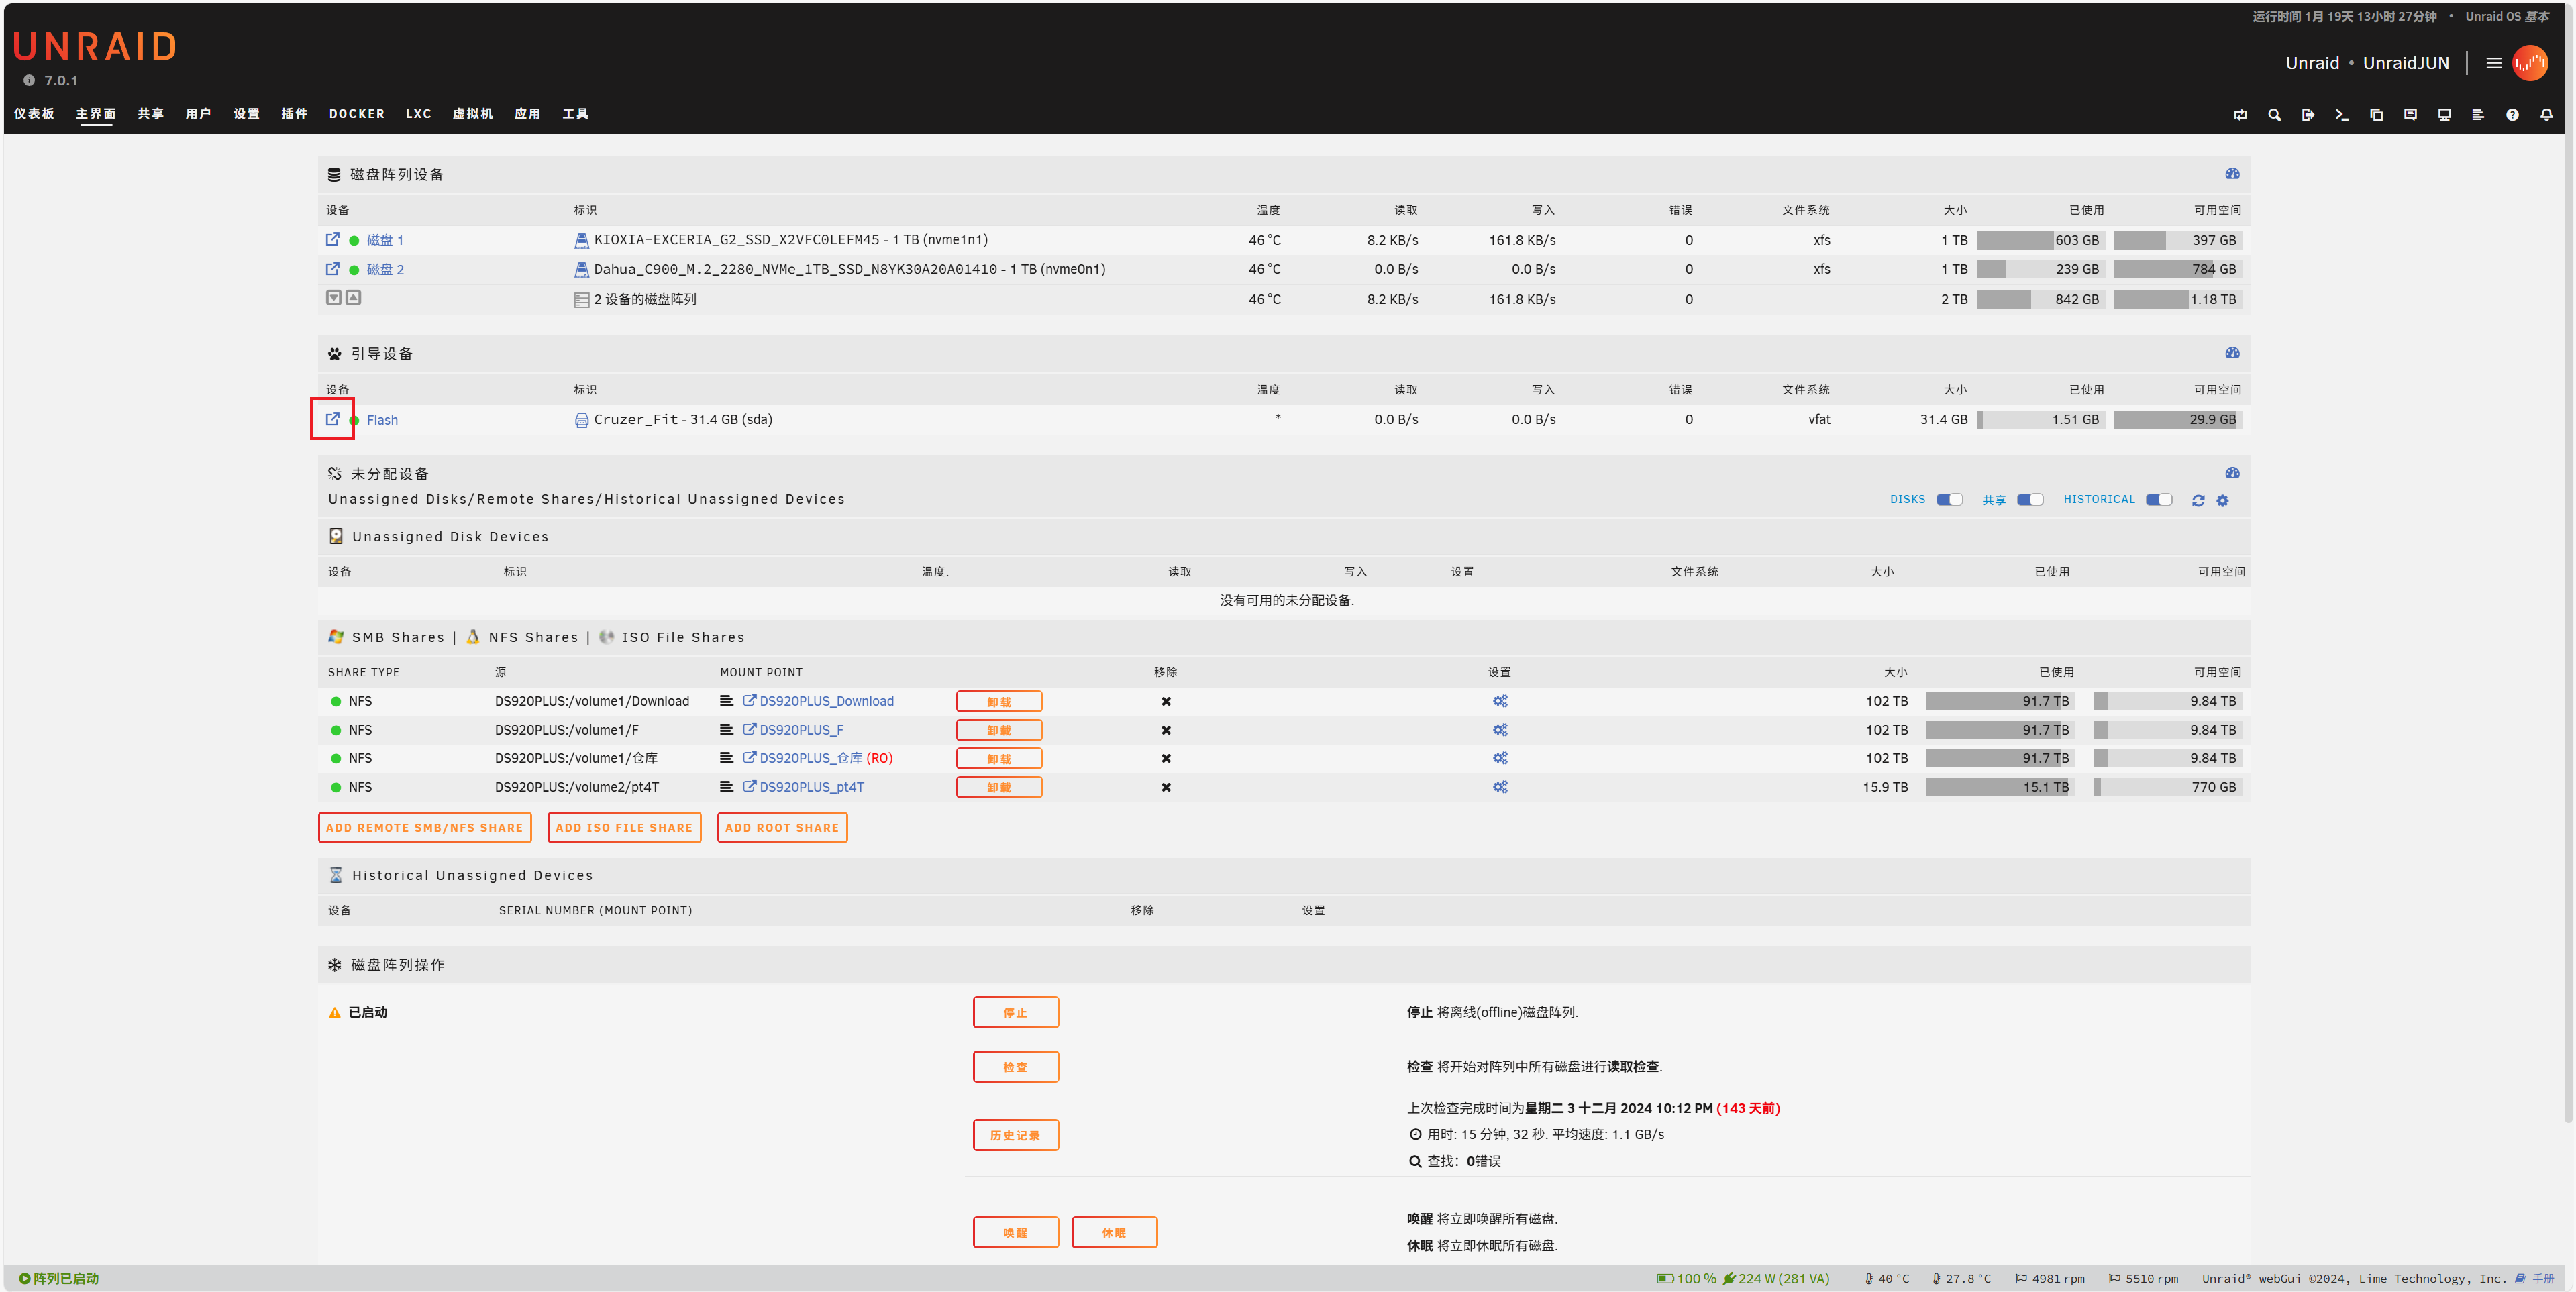Toggle the DISKS switch off
2576x1292 pixels.
(x=1949, y=500)
